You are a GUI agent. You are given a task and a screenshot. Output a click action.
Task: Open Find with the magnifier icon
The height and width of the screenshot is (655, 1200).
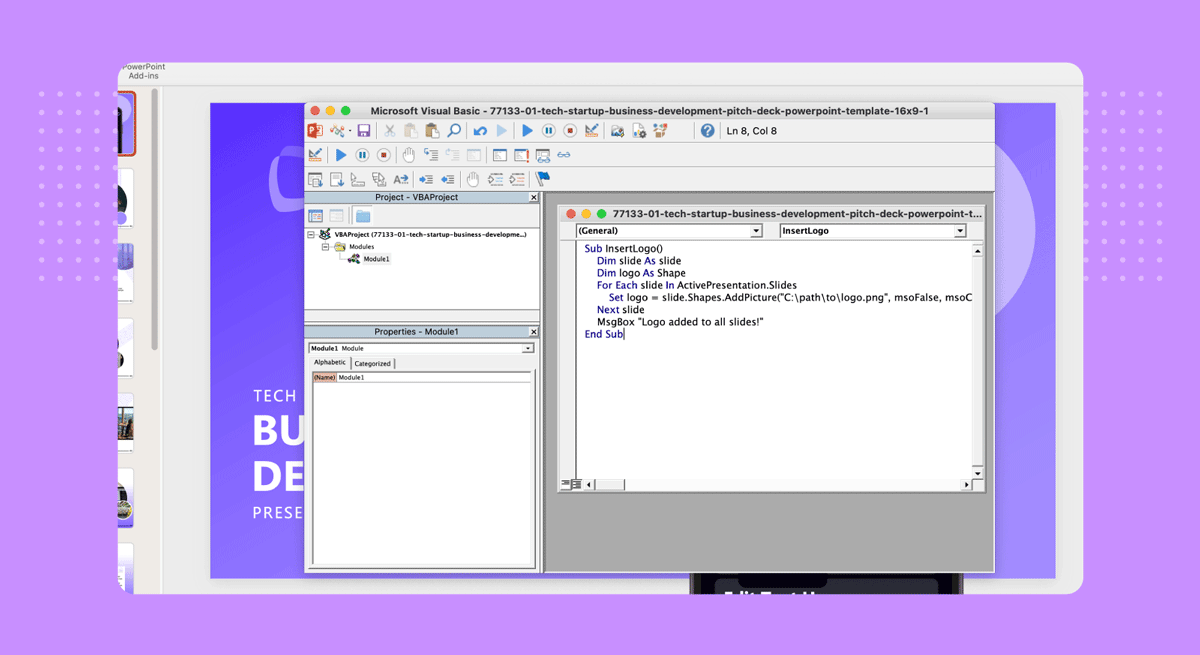(454, 131)
